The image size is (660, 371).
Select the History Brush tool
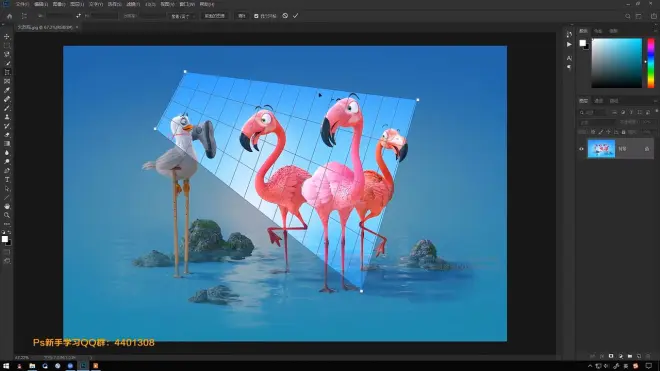(x=7, y=126)
